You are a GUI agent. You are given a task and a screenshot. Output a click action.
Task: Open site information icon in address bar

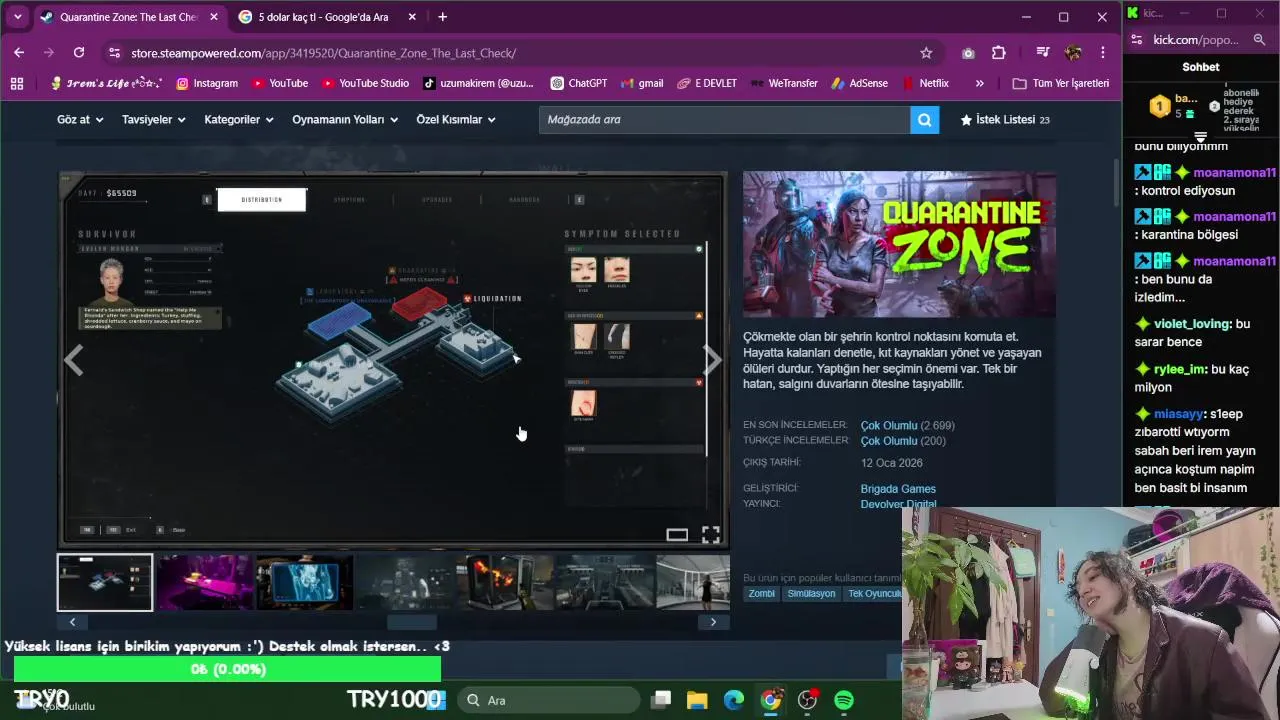[x=114, y=53]
